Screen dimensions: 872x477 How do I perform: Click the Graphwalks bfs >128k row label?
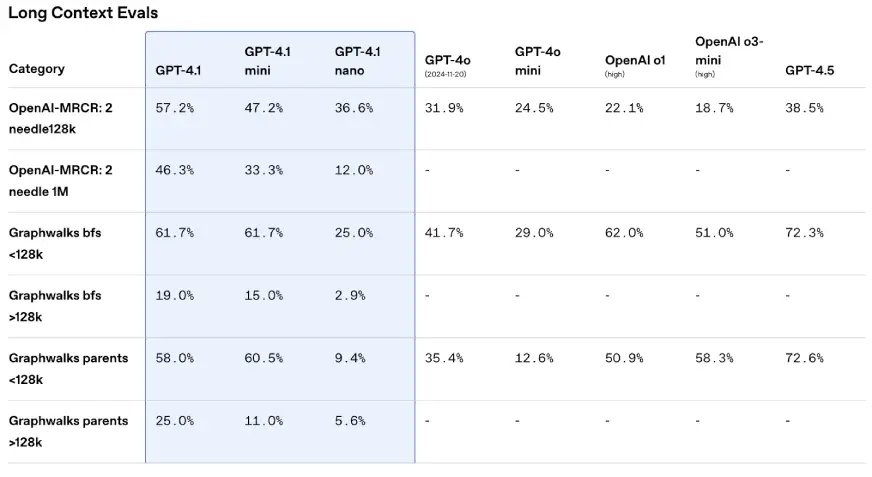(55, 306)
